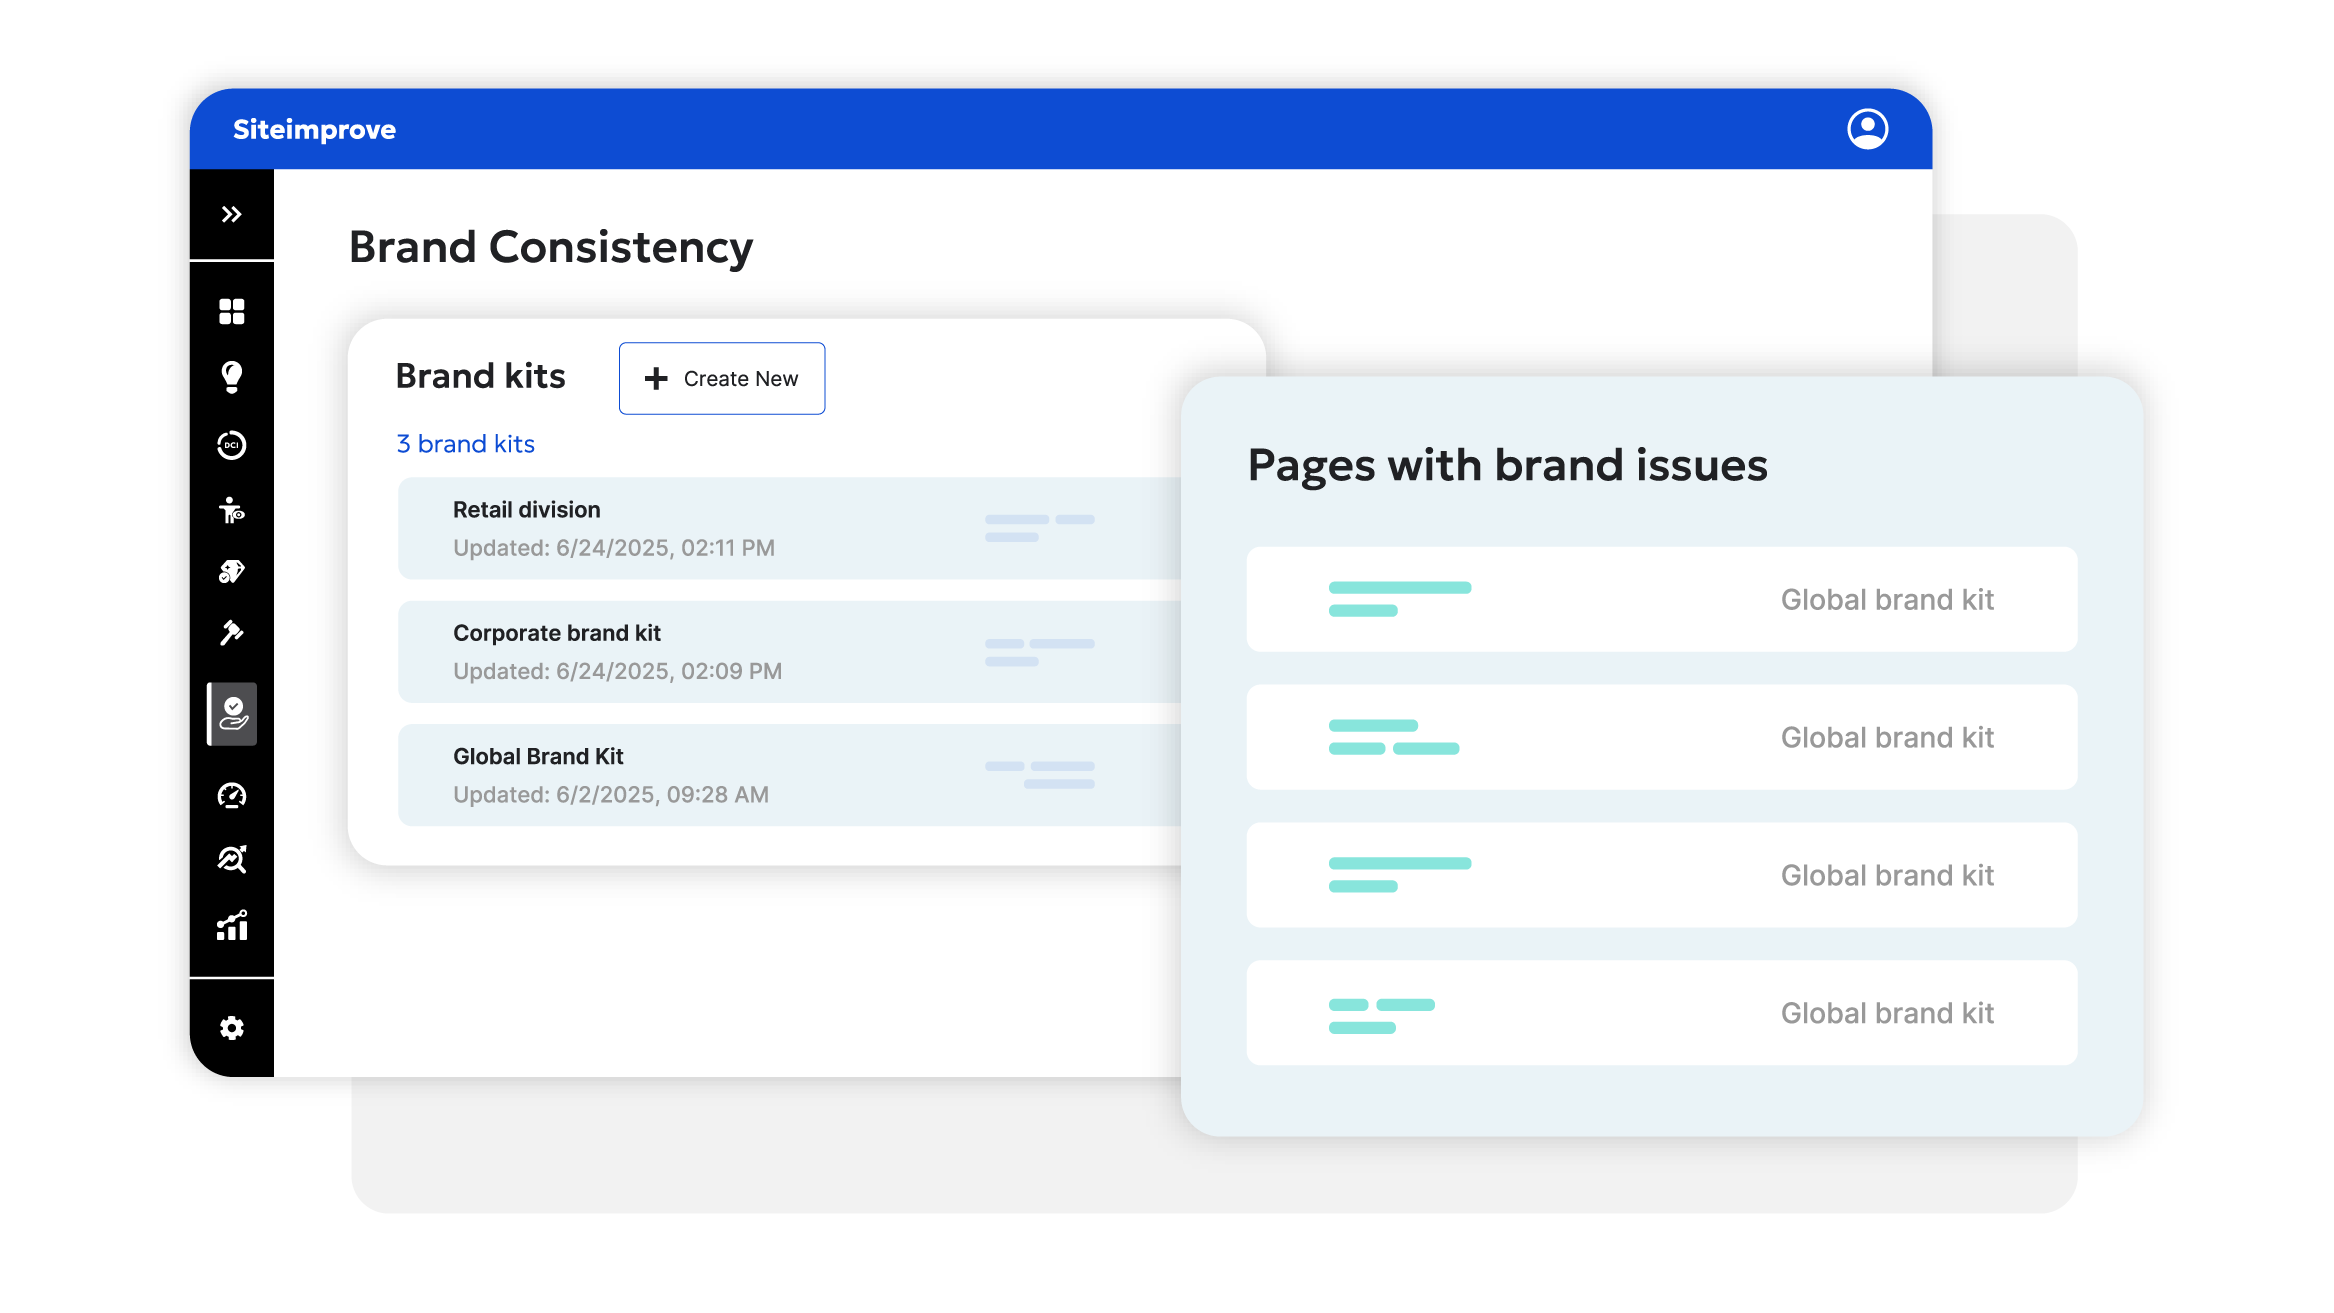
Task: Open the Global Brand Kit row
Action: point(790,775)
